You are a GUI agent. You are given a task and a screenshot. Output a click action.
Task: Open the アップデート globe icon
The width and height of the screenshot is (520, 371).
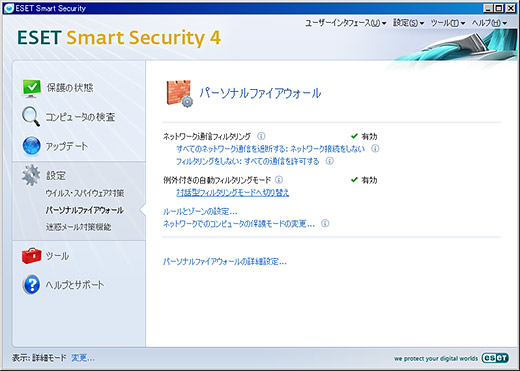pyautogui.click(x=32, y=146)
